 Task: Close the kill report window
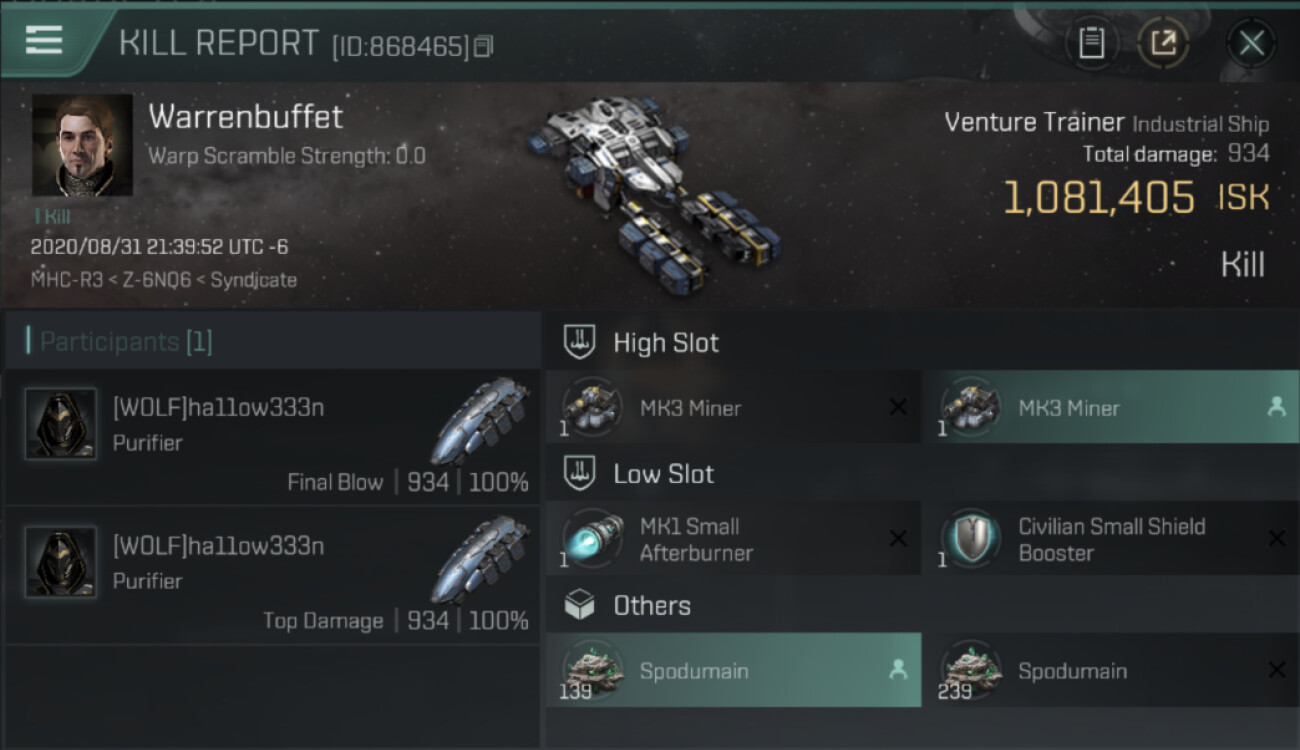[1251, 43]
